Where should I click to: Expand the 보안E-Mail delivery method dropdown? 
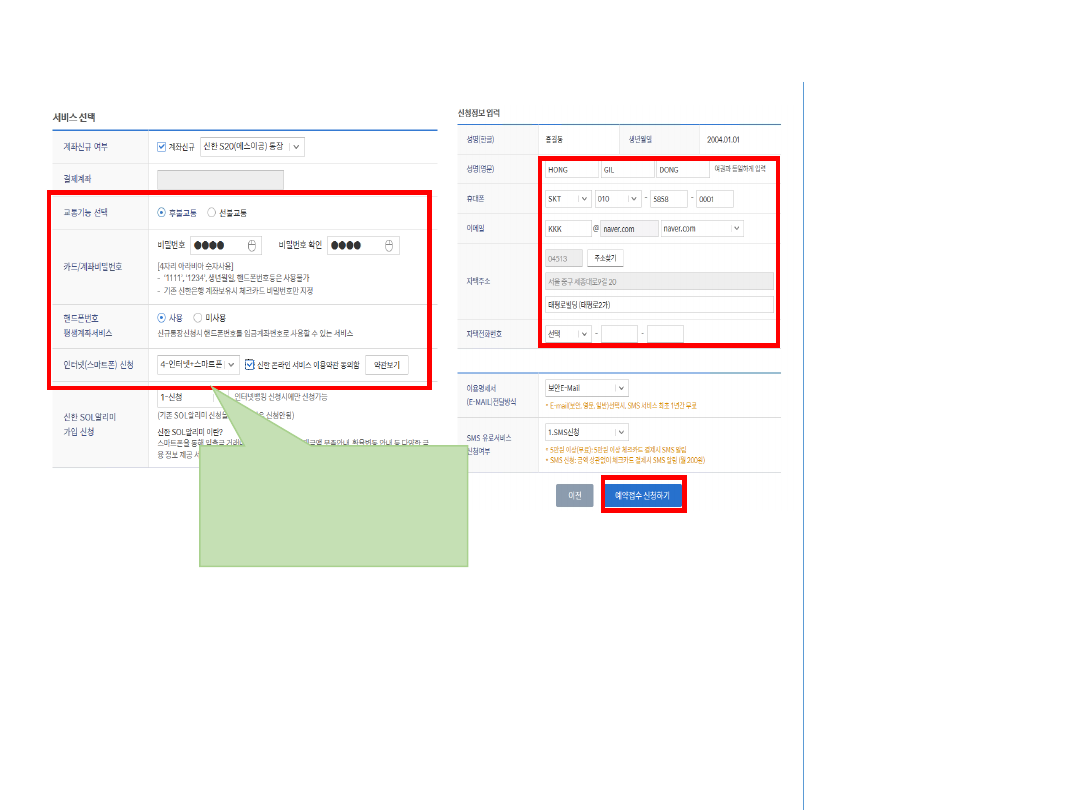tap(621, 388)
